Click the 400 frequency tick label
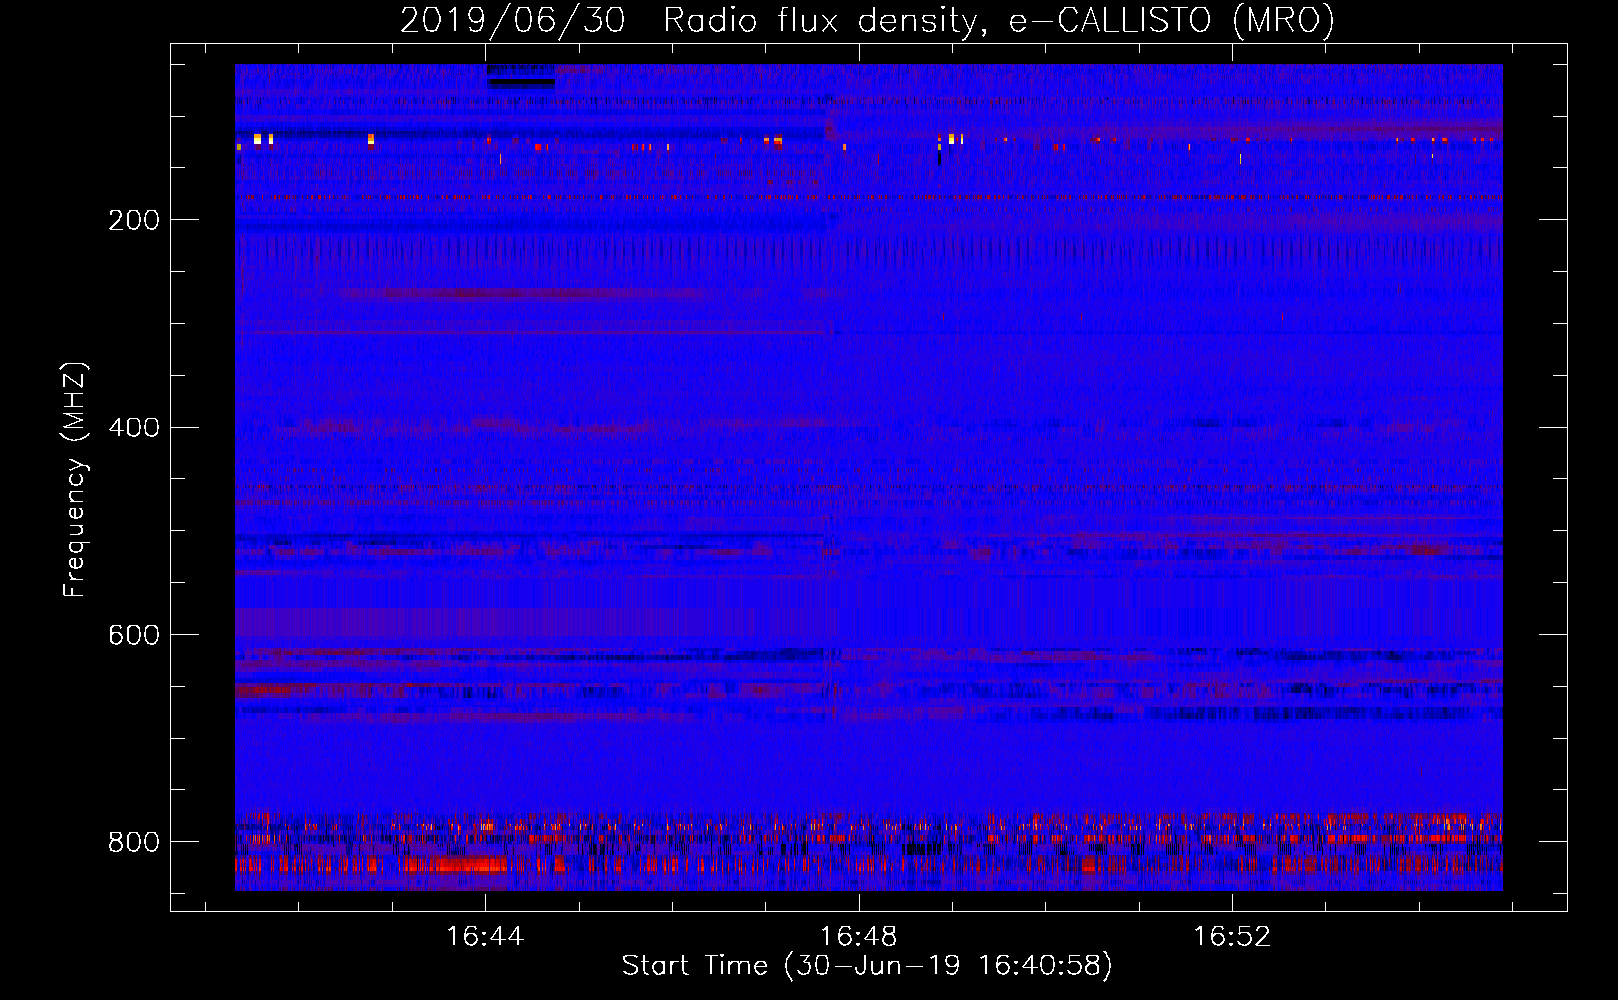Image resolution: width=1618 pixels, height=1000 pixels. (134, 428)
